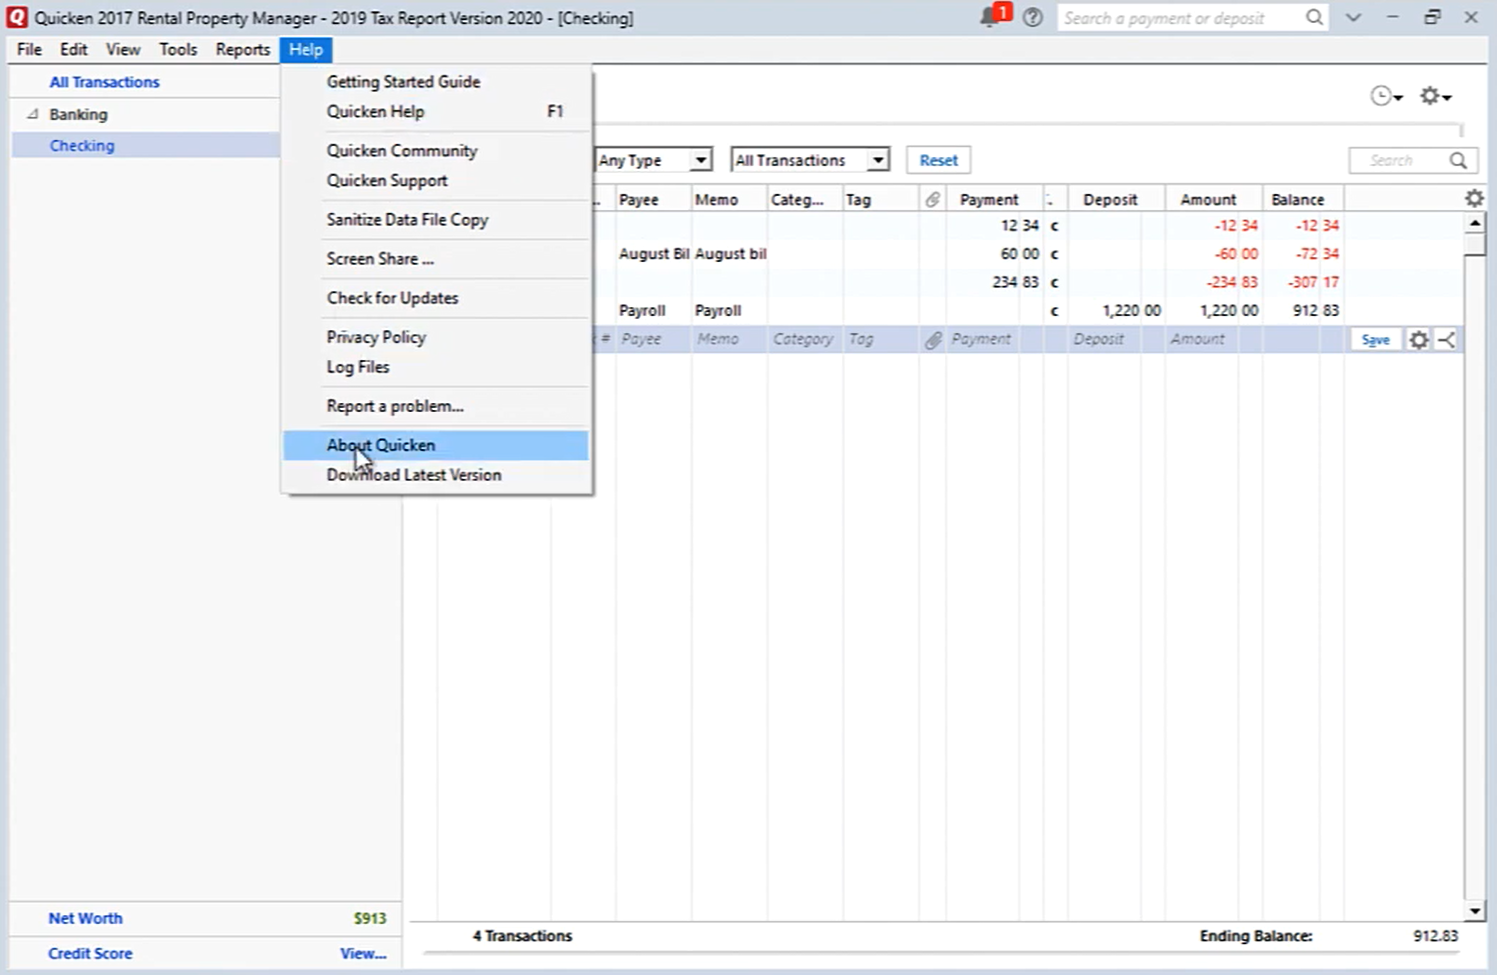Click the magnifier in payment search box

1314,18
